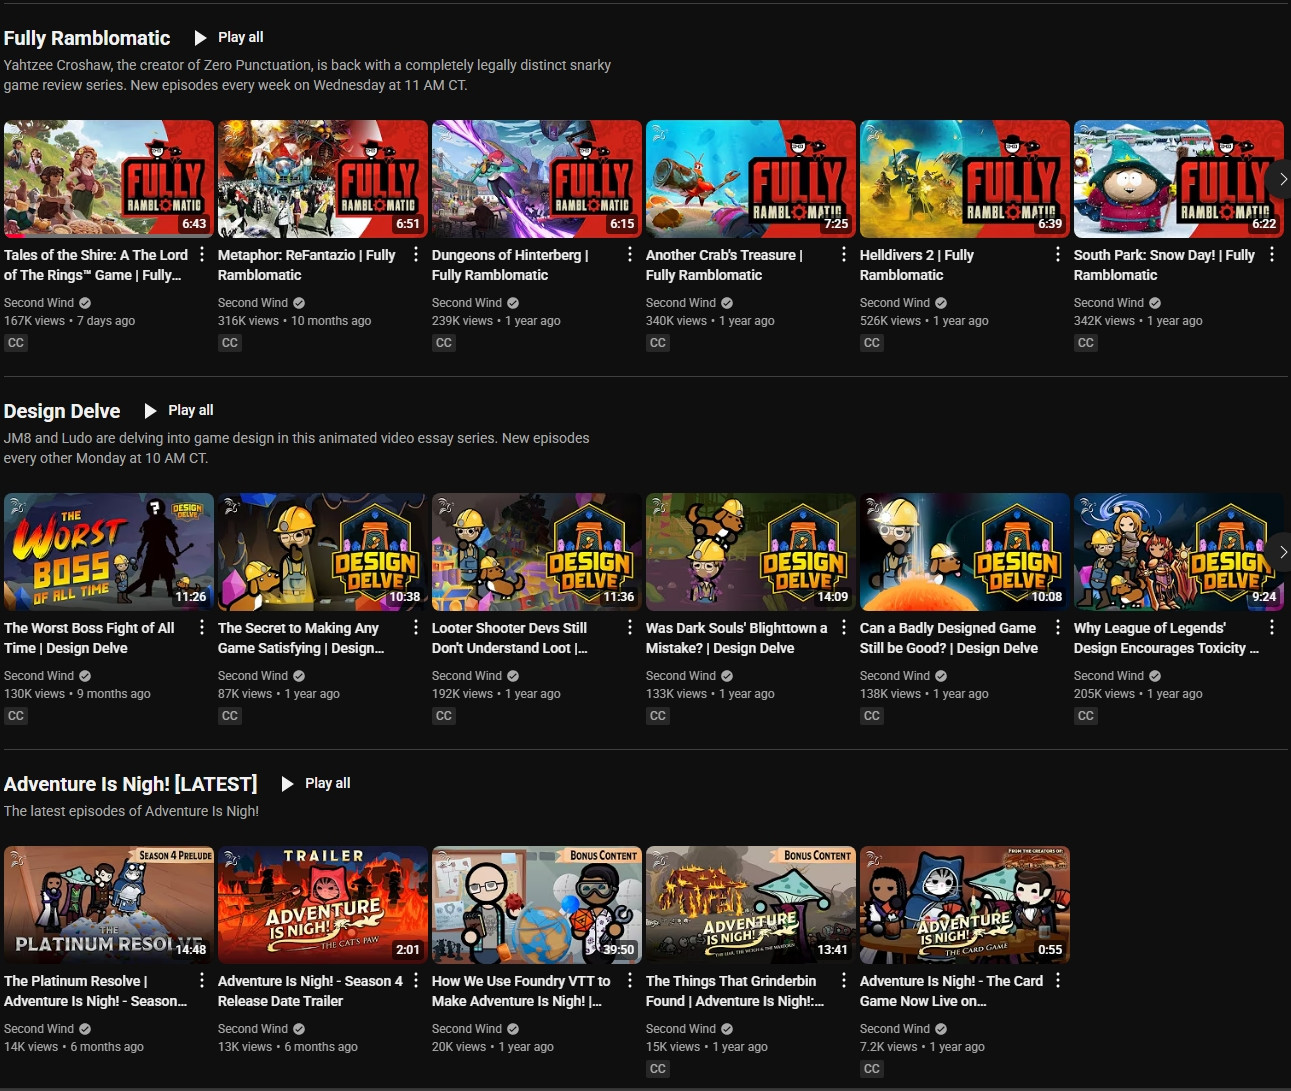Open options menu for Badly Designed Game video
Image resolution: width=1291 pixels, height=1091 pixels.
[x=1058, y=627]
